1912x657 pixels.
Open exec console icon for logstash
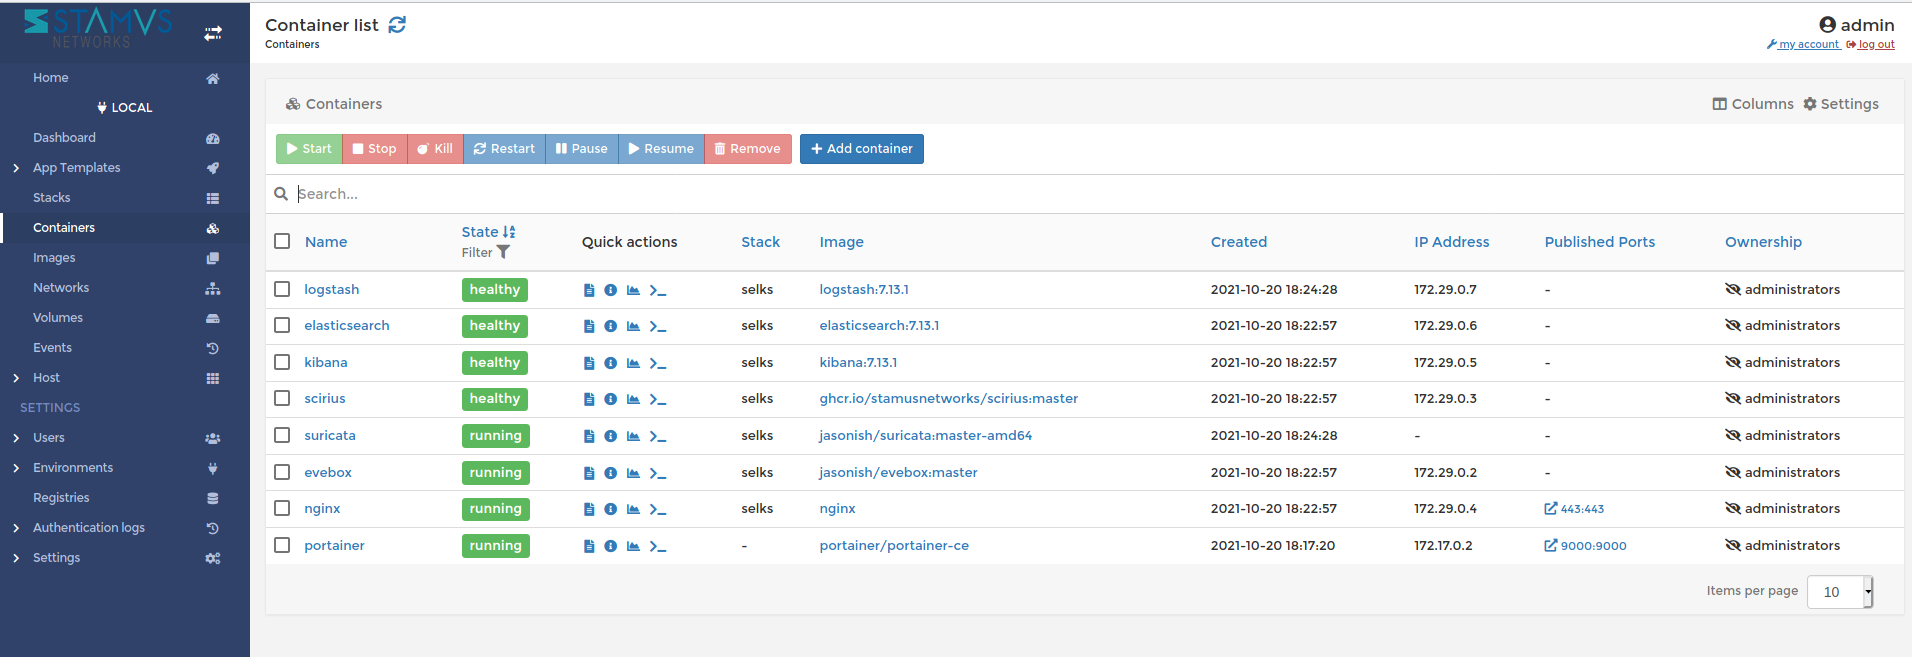[657, 290]
